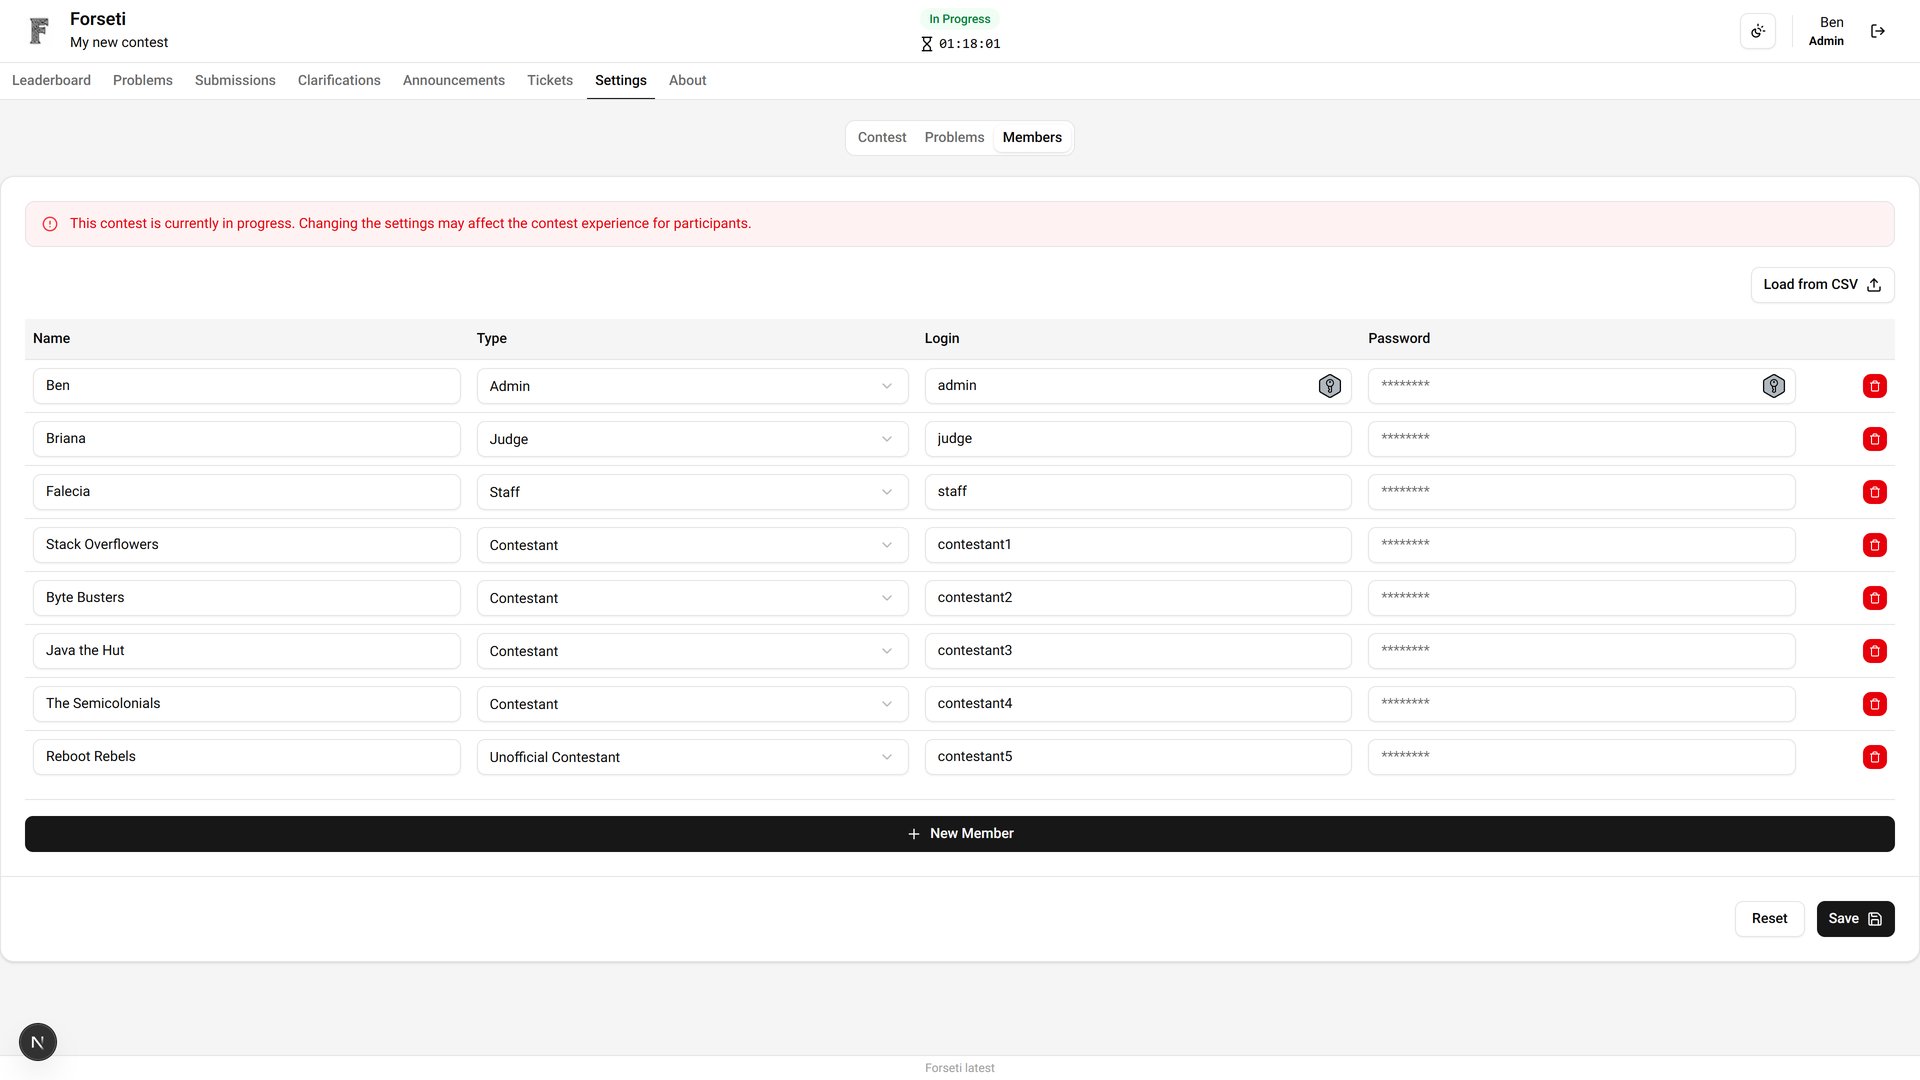Click the upload icon on Load from CSV
The height and width of the screenshot is (1080, 1920).
(1874, 284)
